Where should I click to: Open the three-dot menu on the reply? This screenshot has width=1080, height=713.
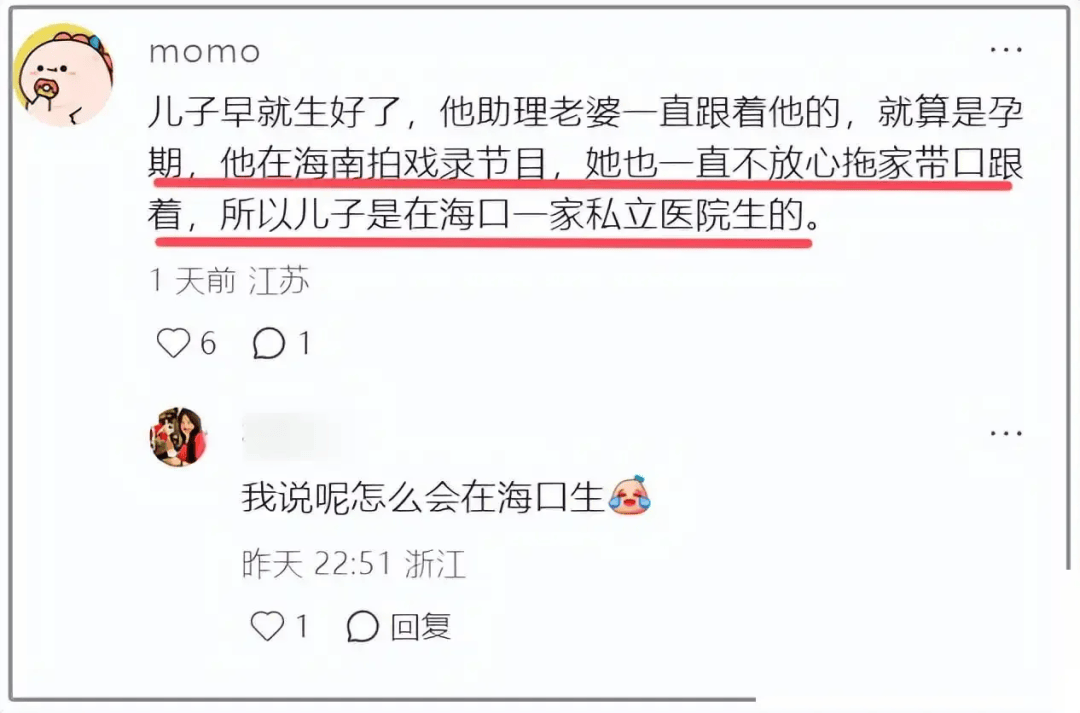1006,433
